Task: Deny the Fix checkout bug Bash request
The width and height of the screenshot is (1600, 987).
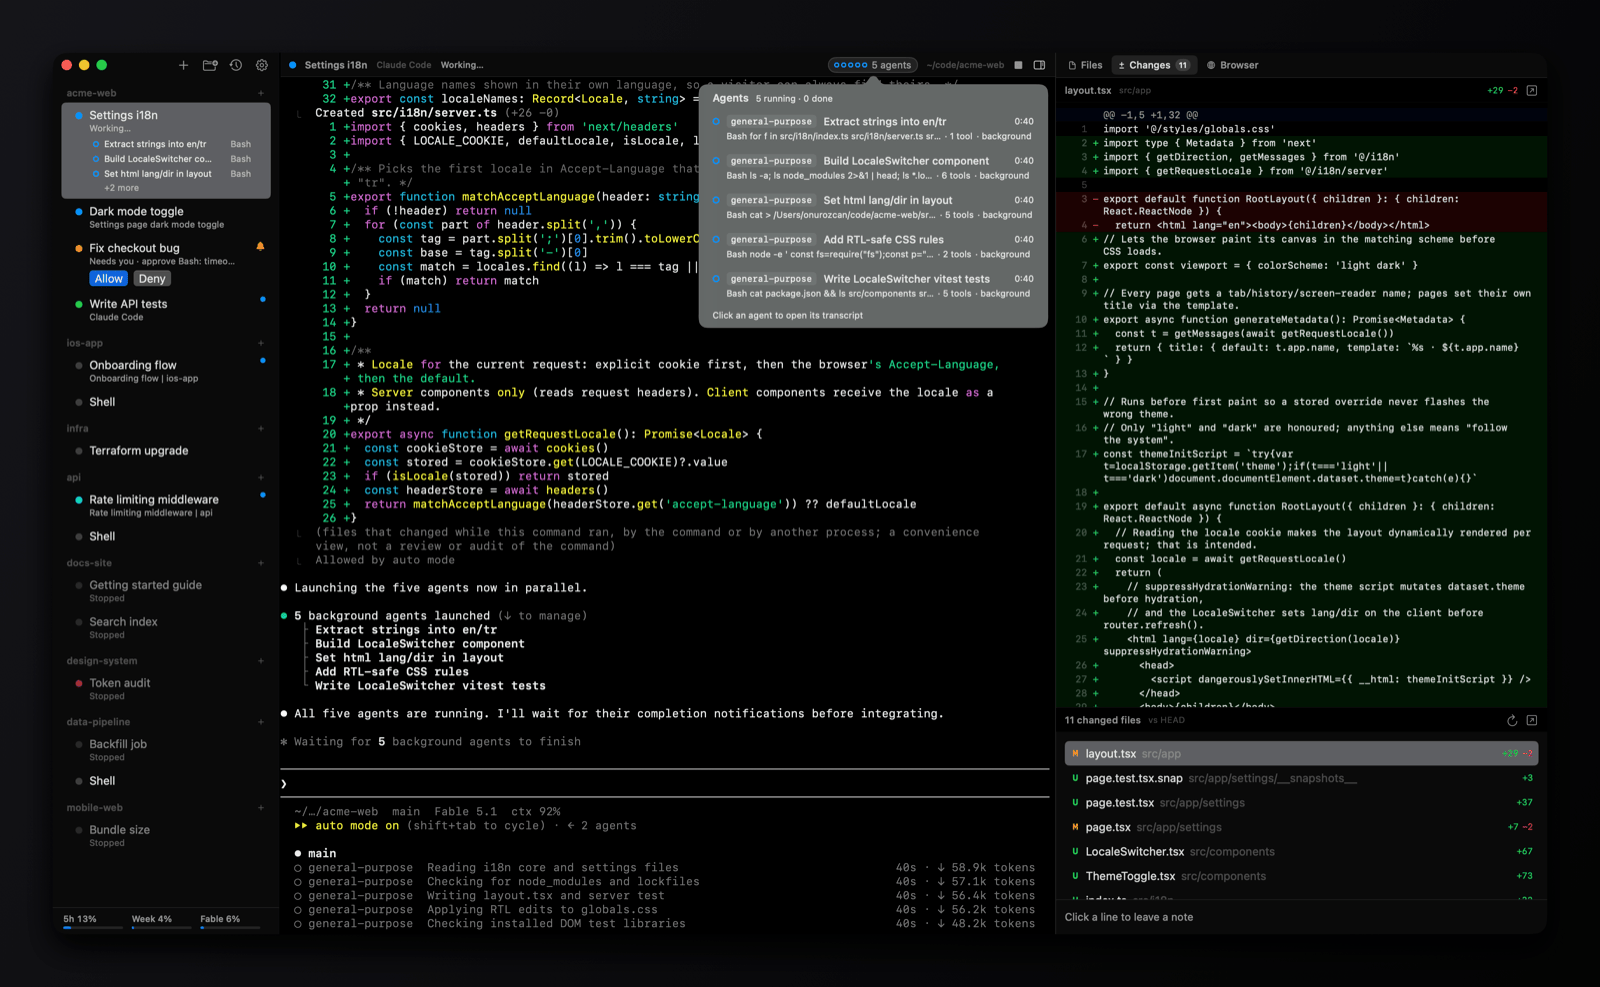Action: click(152, 279)
